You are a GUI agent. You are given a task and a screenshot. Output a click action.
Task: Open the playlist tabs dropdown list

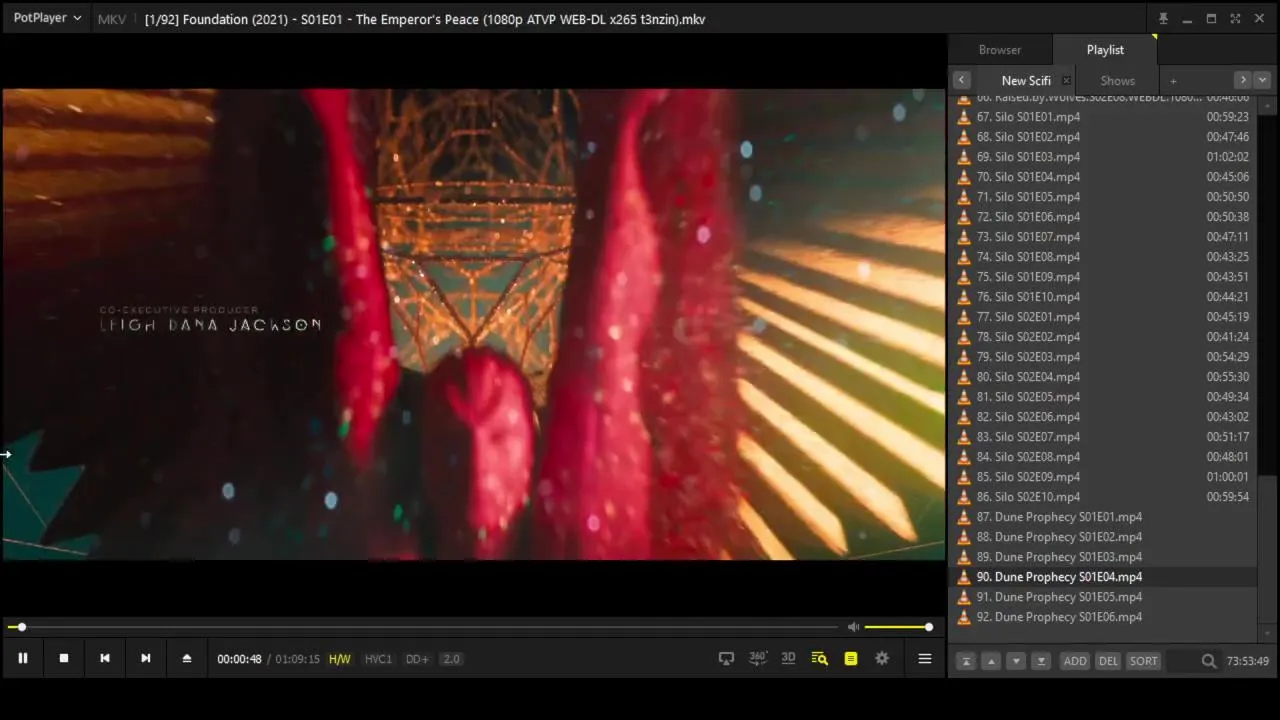coord(1262,80)
